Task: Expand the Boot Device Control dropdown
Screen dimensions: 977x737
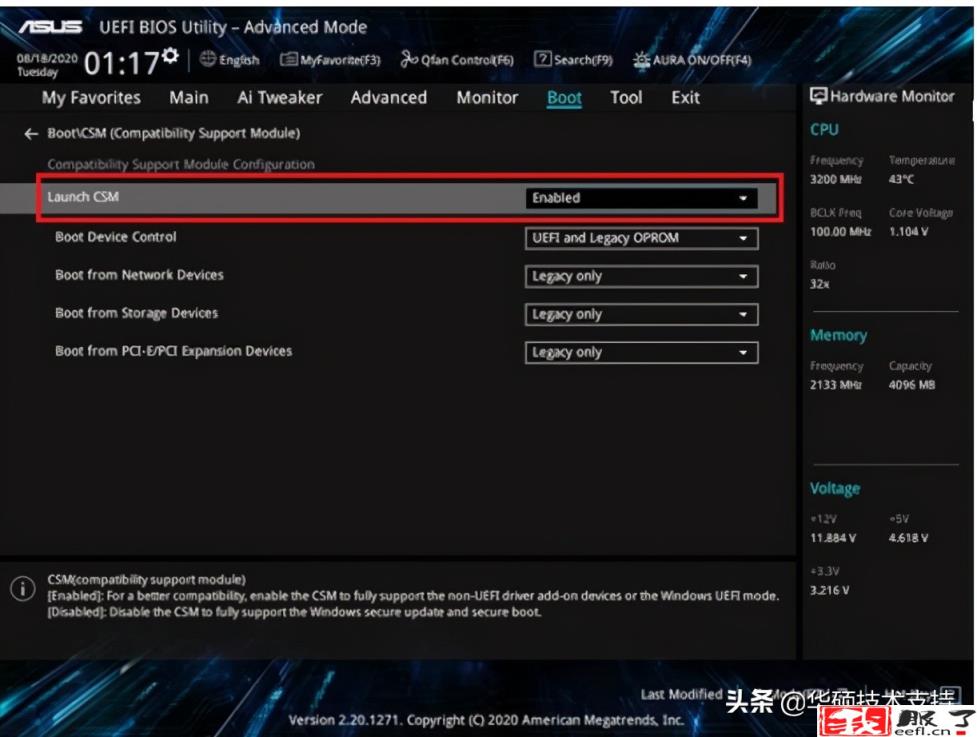Action: point(641,238)
